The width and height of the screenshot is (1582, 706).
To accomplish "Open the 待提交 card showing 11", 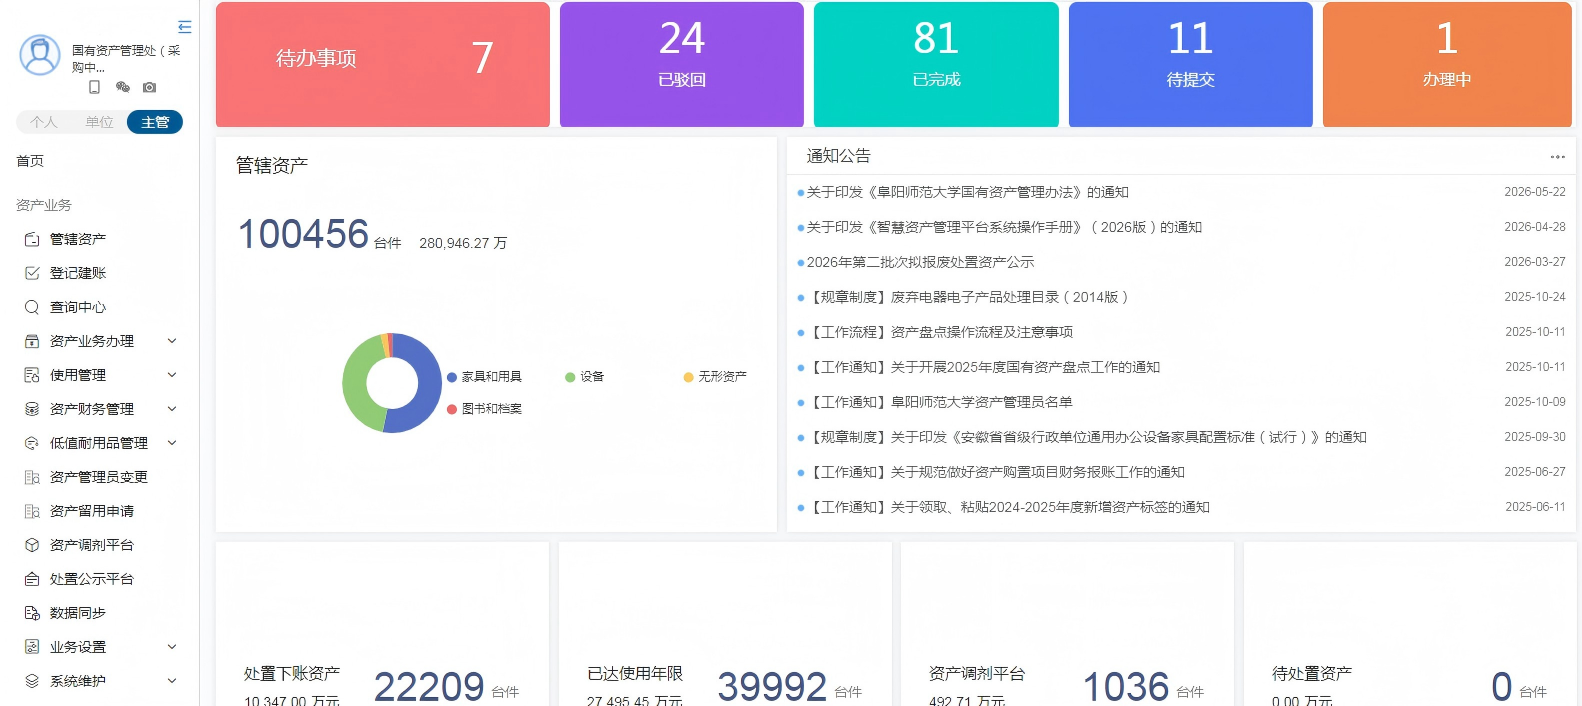I will coord(1191,64).
